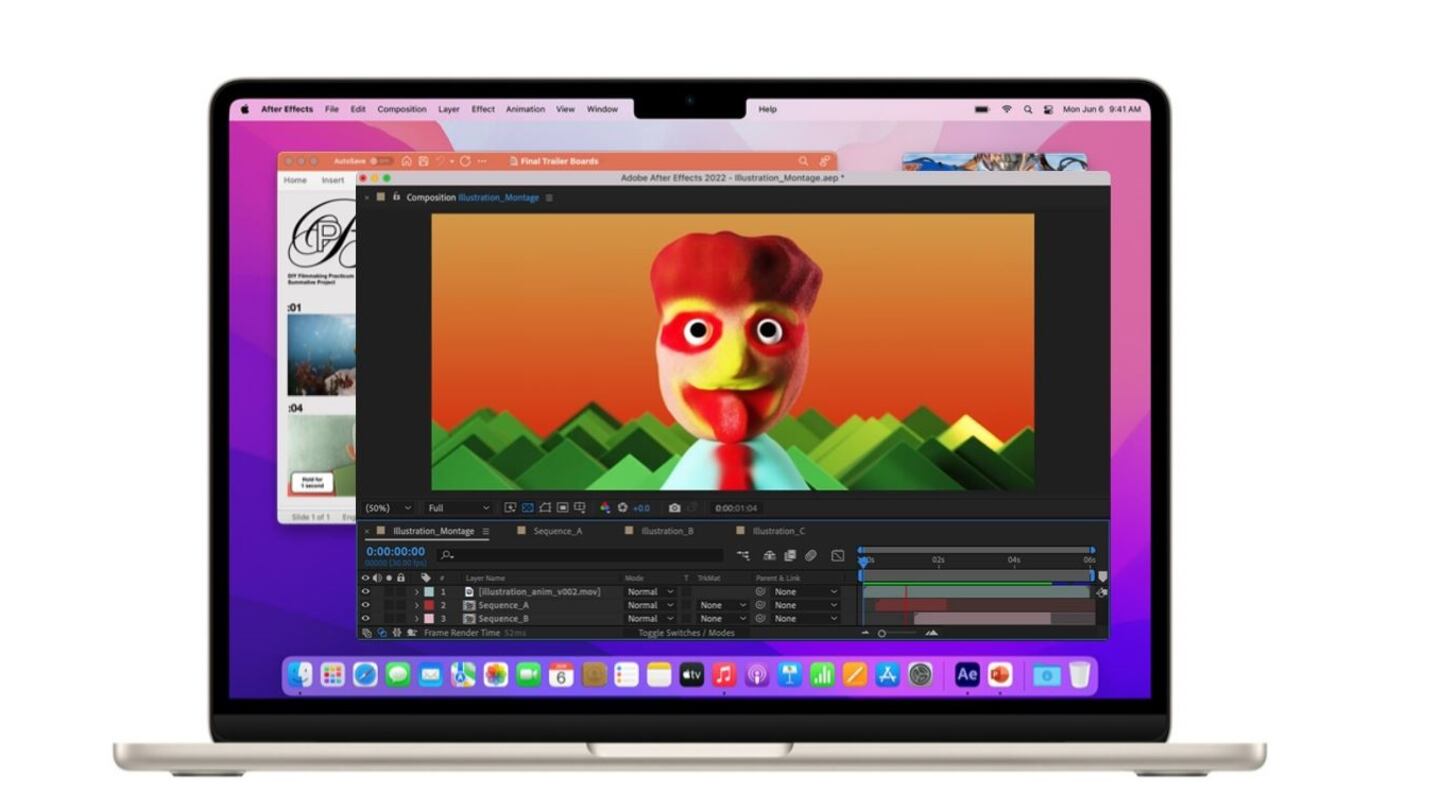This screenshot has width=1440, height=810.
Task: Open the Composition menu
Action: click(x=401, y=109)
